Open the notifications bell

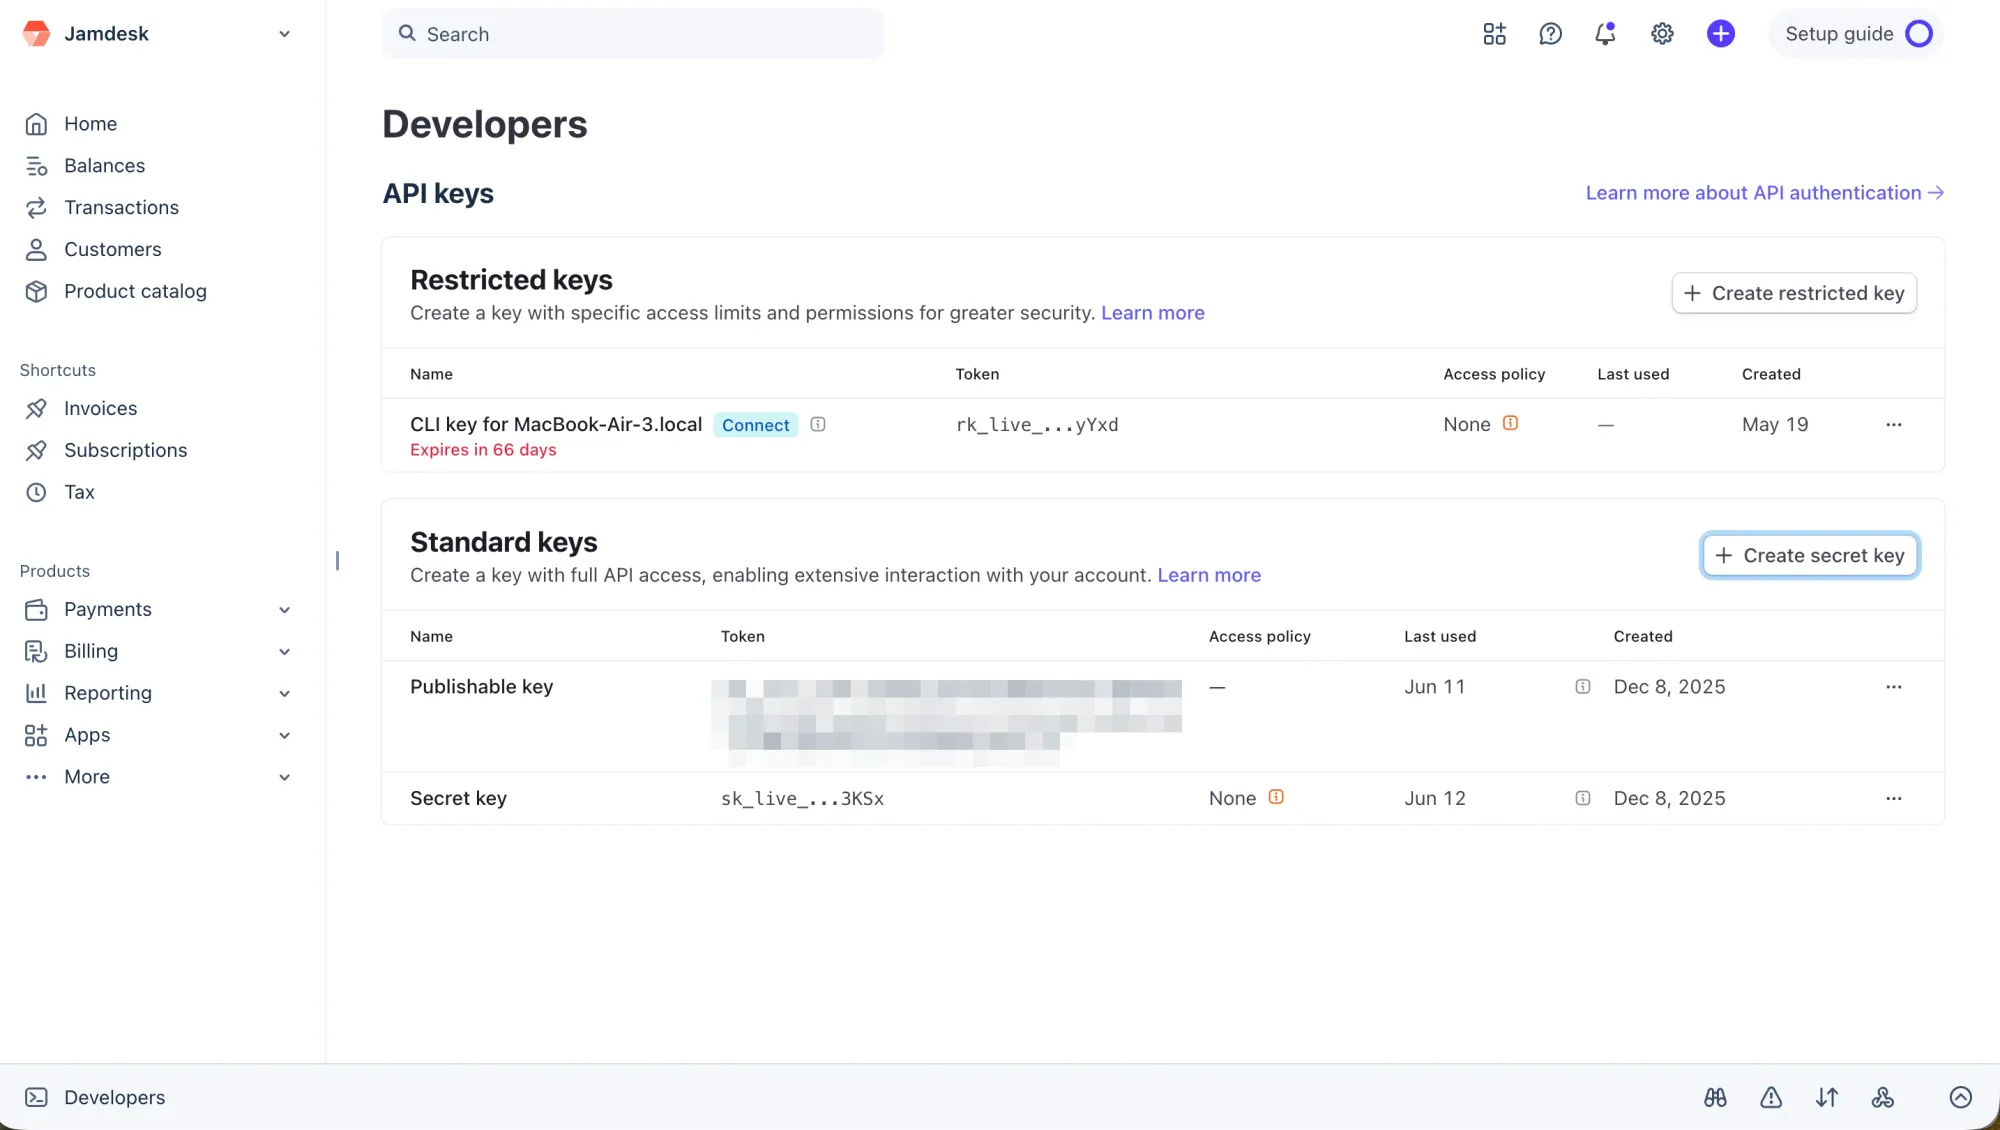pos(1605,34)
